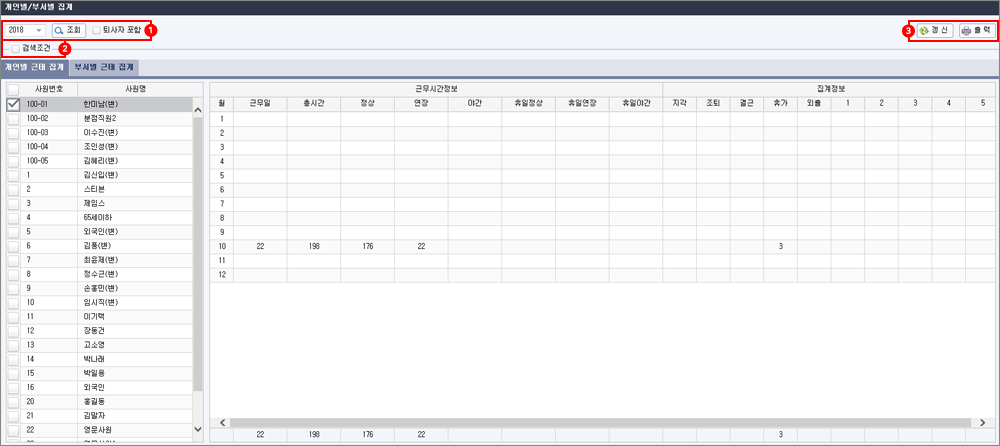
Task: Toggle the 퇴사자 포함 checkbox
Action: [96, 31]
